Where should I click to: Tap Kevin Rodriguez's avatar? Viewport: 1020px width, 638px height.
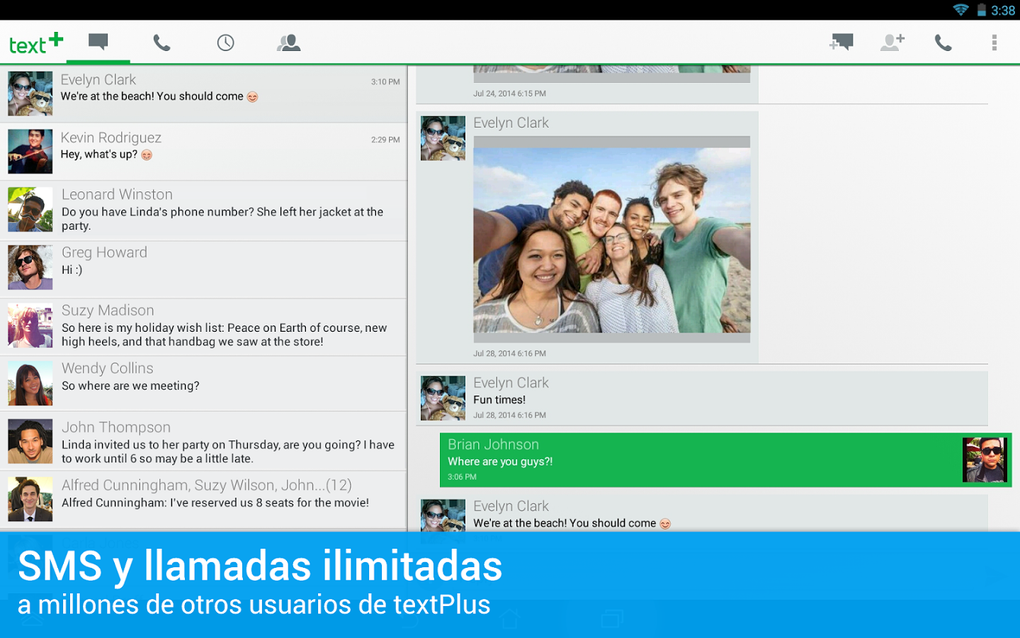pyautogui.click(x=30, y=151)
